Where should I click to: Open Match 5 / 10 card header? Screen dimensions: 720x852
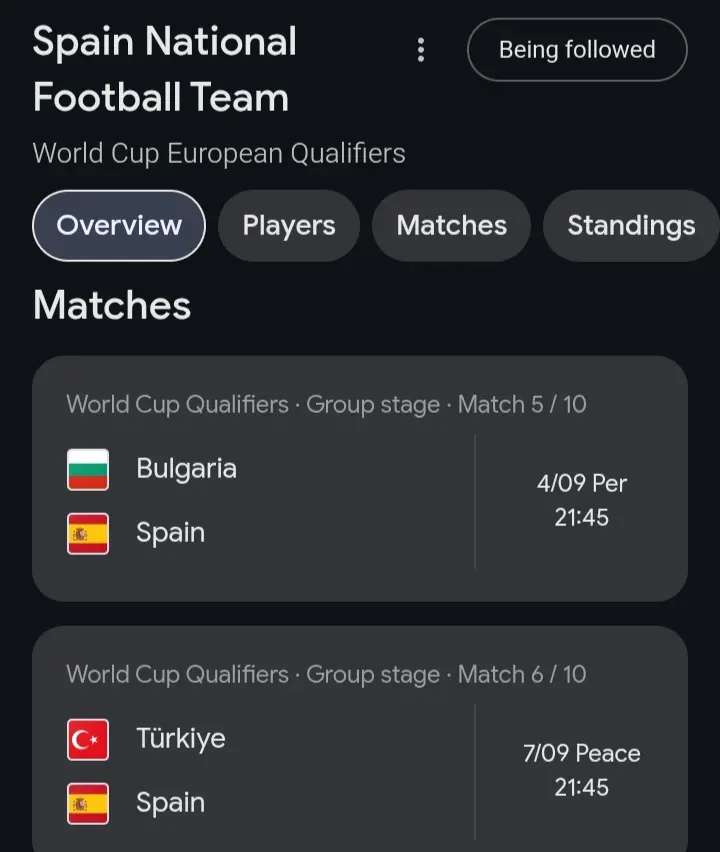327,404
